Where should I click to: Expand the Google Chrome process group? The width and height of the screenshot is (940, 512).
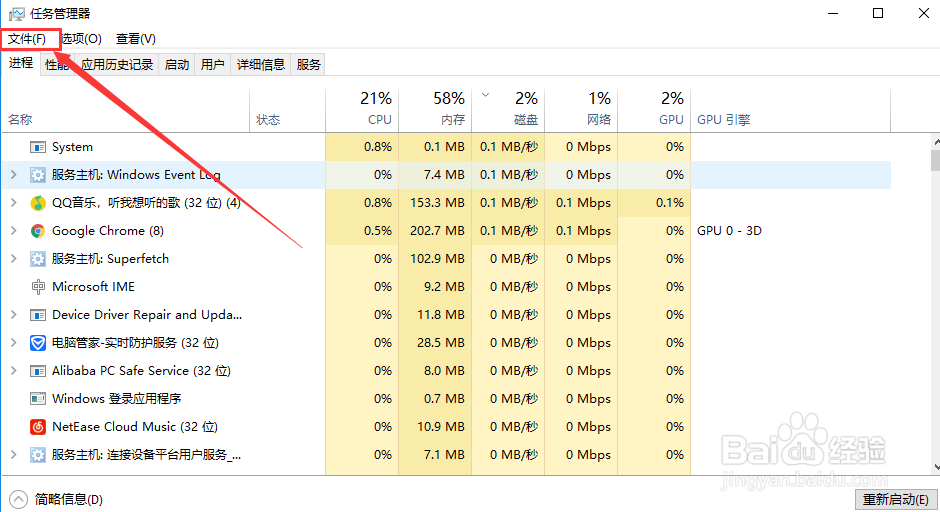(13, 231)
